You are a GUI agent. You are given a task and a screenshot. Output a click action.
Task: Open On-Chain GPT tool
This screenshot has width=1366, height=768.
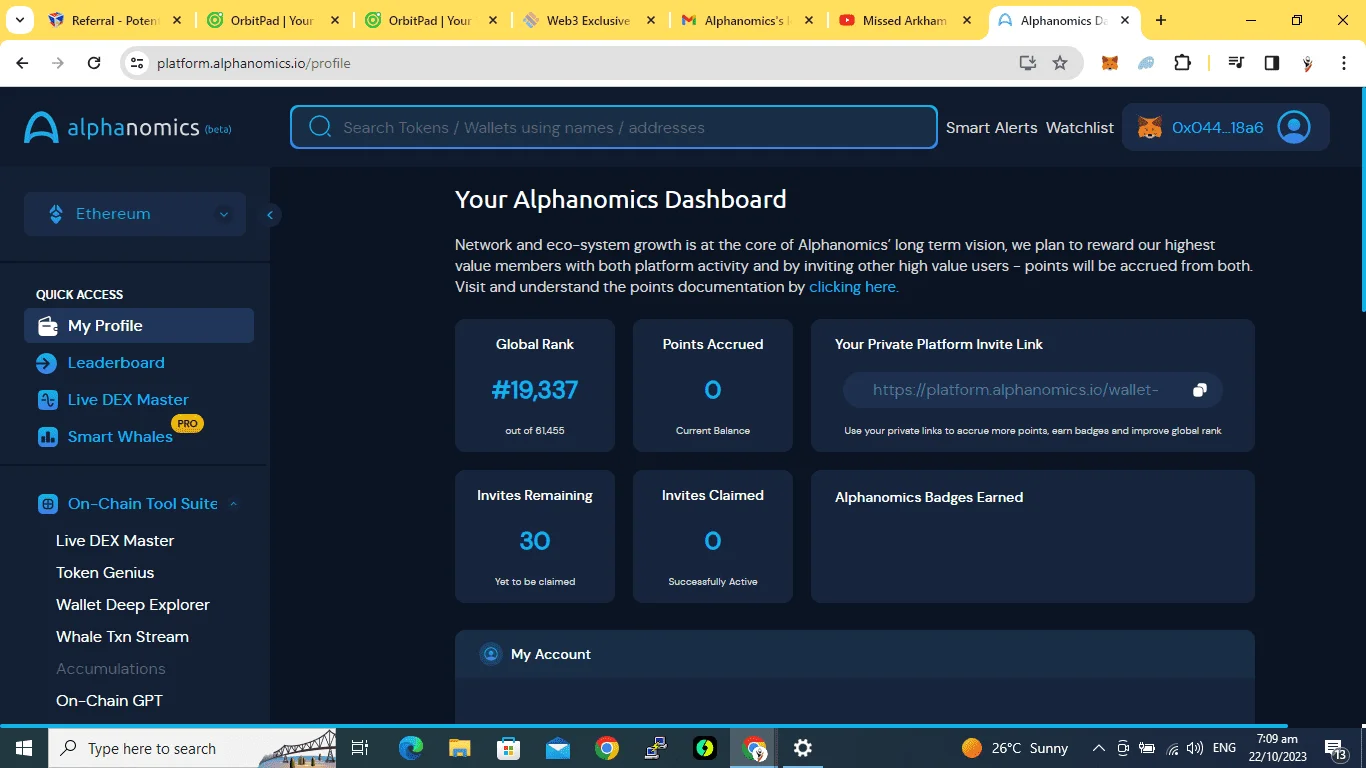109,701
